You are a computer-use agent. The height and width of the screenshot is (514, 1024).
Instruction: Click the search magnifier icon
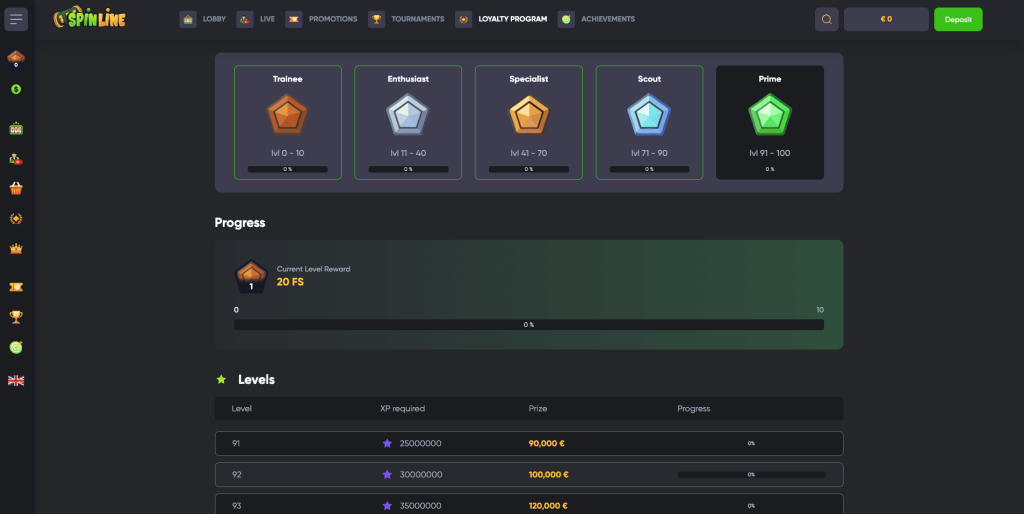pyautogui.click(x=826, y=19)
